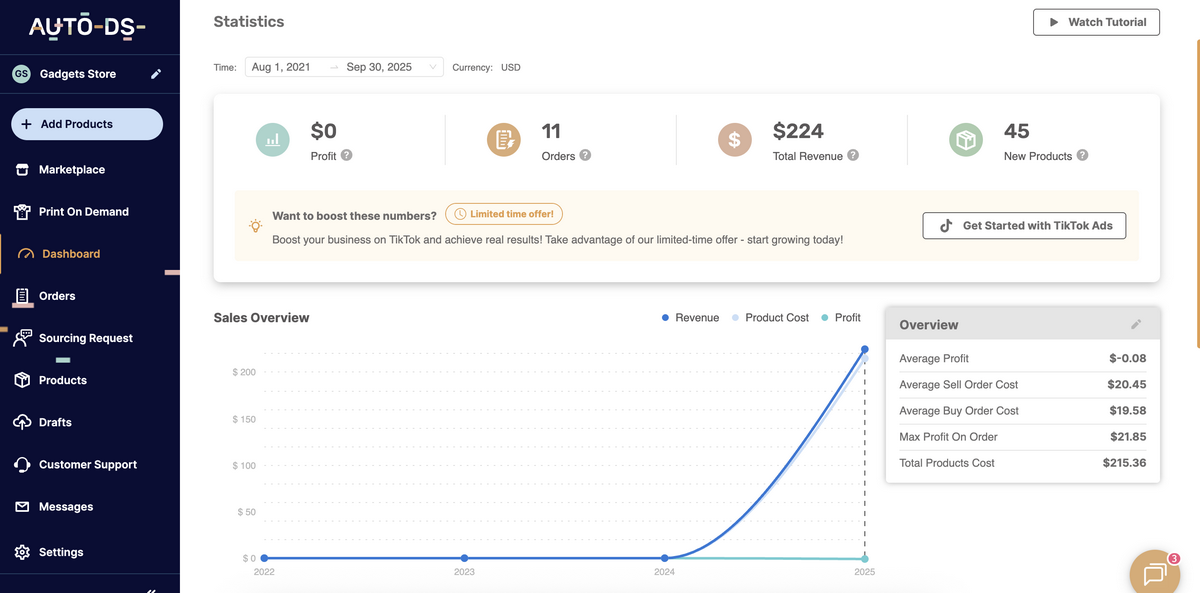Screen dimensions: 1200x593
Task: Go to Customer Support via its sidebar icon
Action: coord(22,464)
